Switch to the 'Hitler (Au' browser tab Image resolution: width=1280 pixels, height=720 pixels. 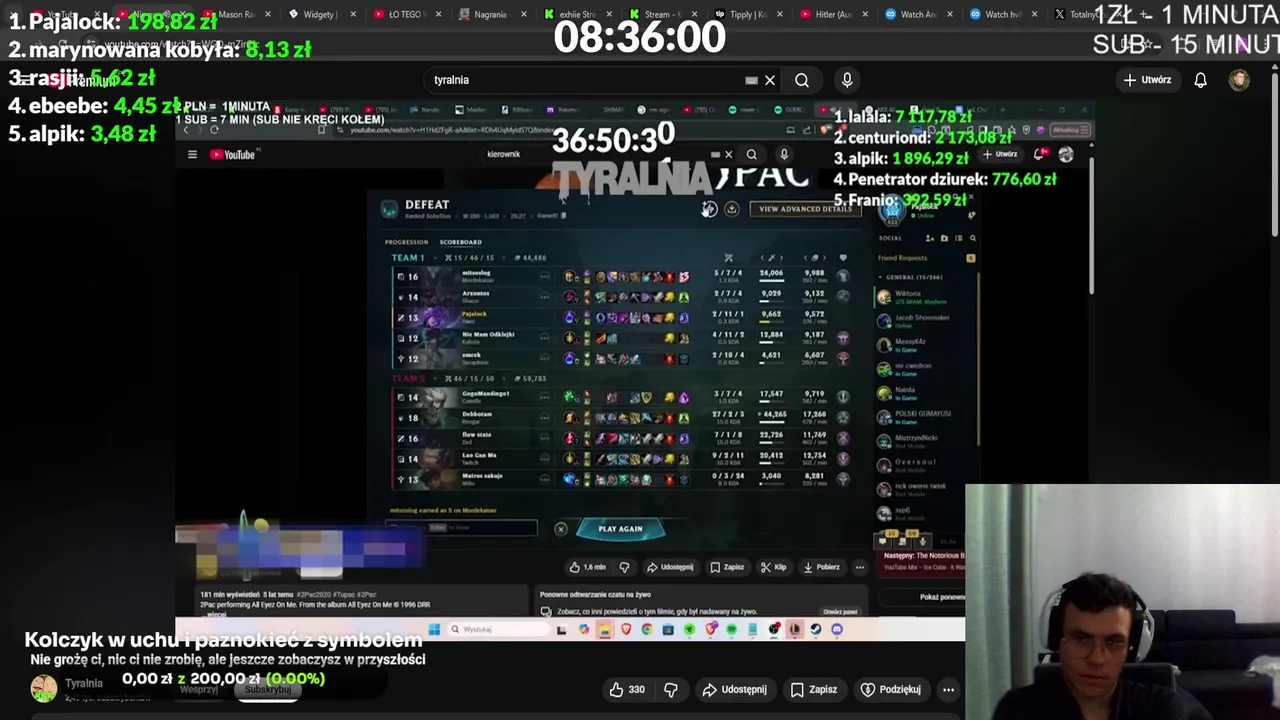832,14
